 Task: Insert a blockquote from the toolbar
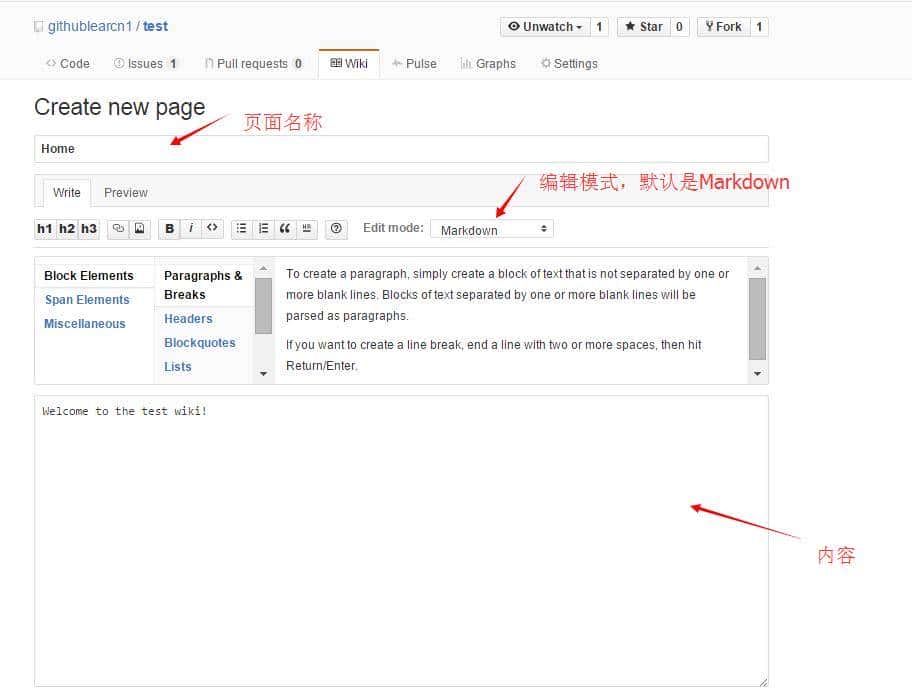285,229
